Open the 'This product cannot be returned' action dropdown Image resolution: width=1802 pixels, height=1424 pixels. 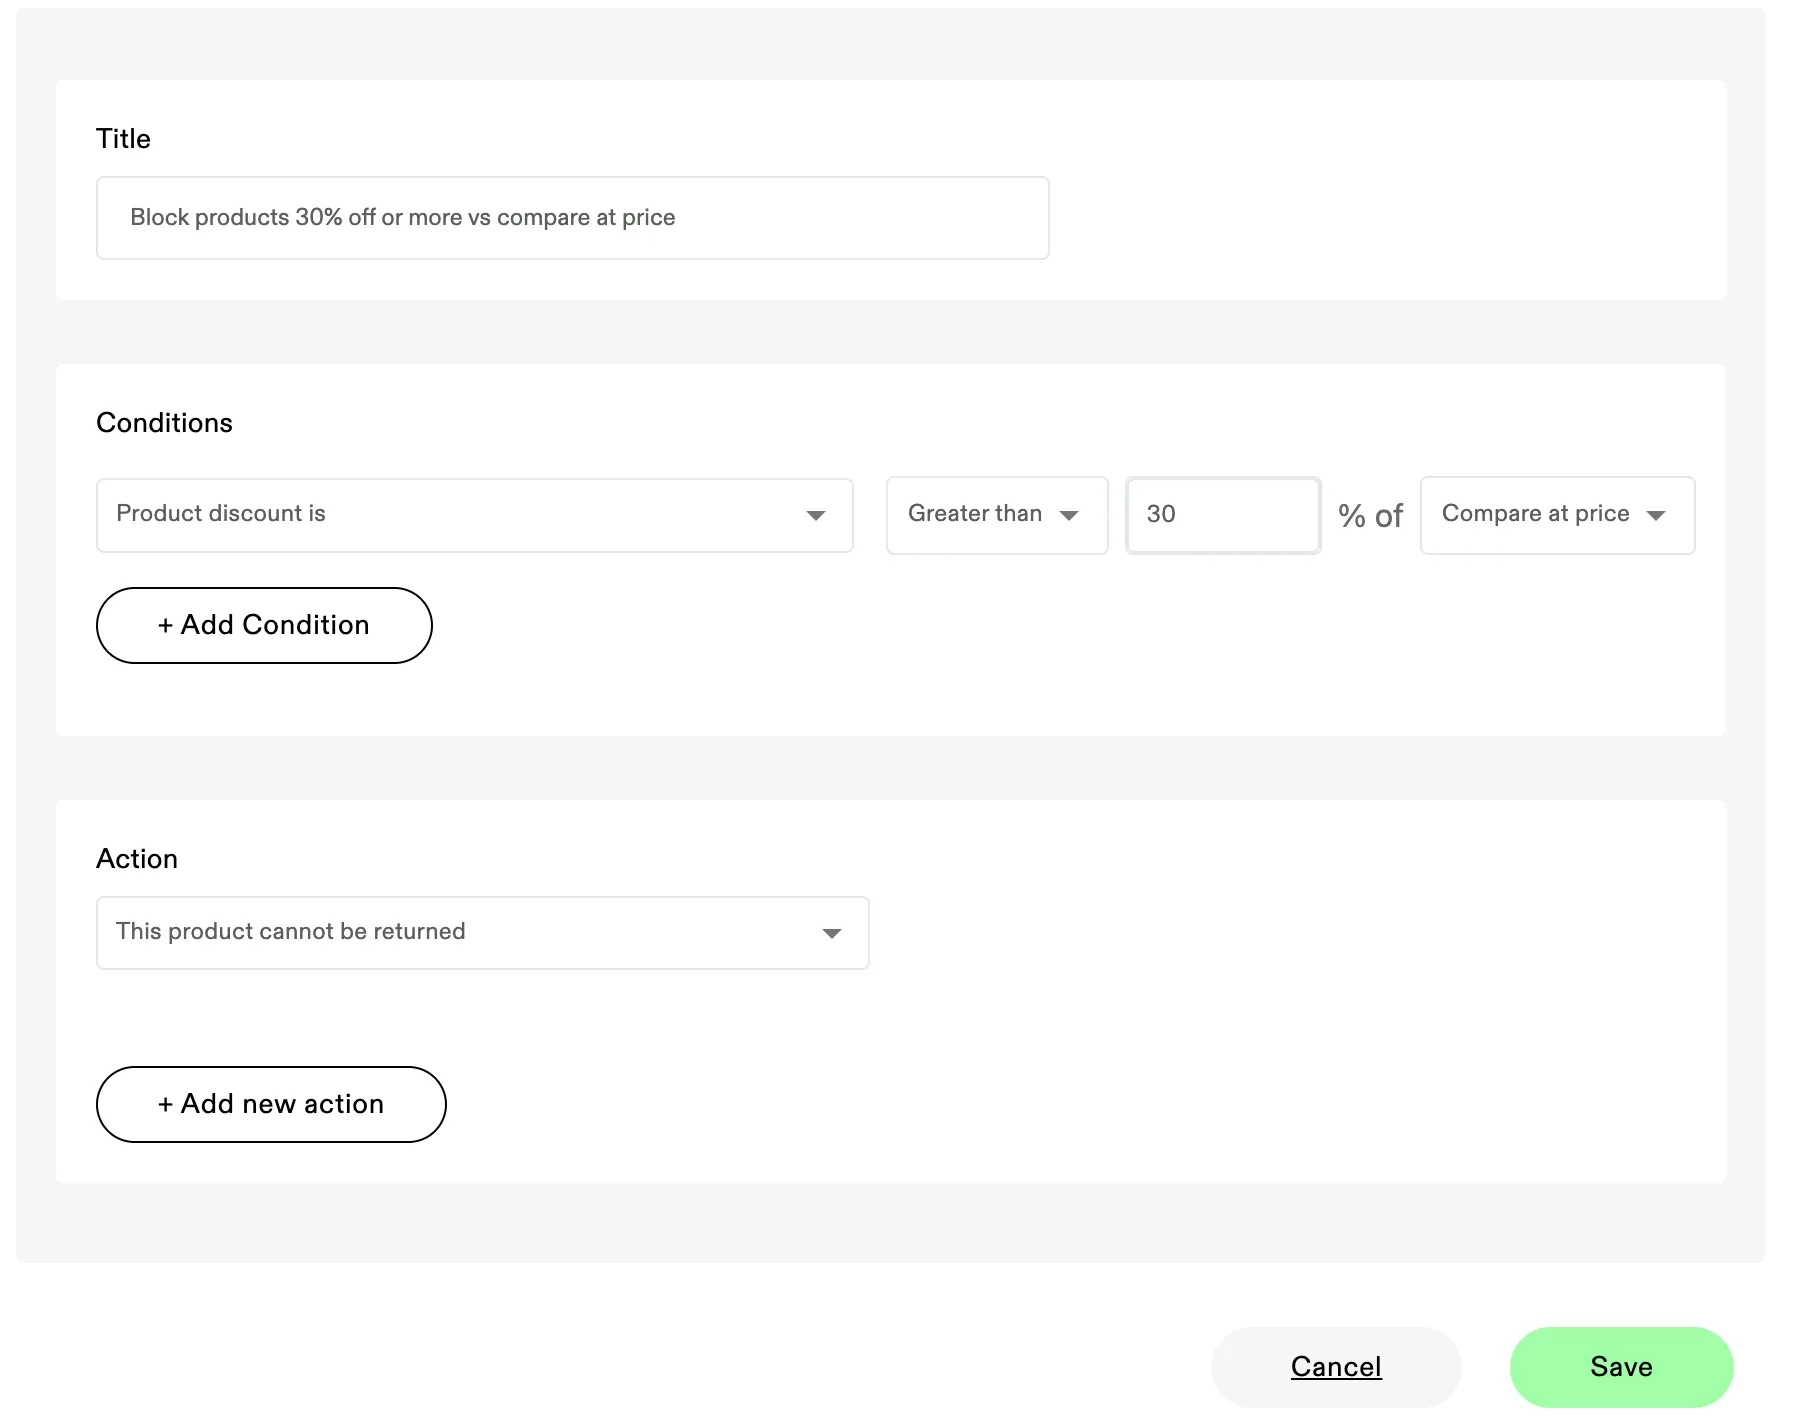[482, 933]
